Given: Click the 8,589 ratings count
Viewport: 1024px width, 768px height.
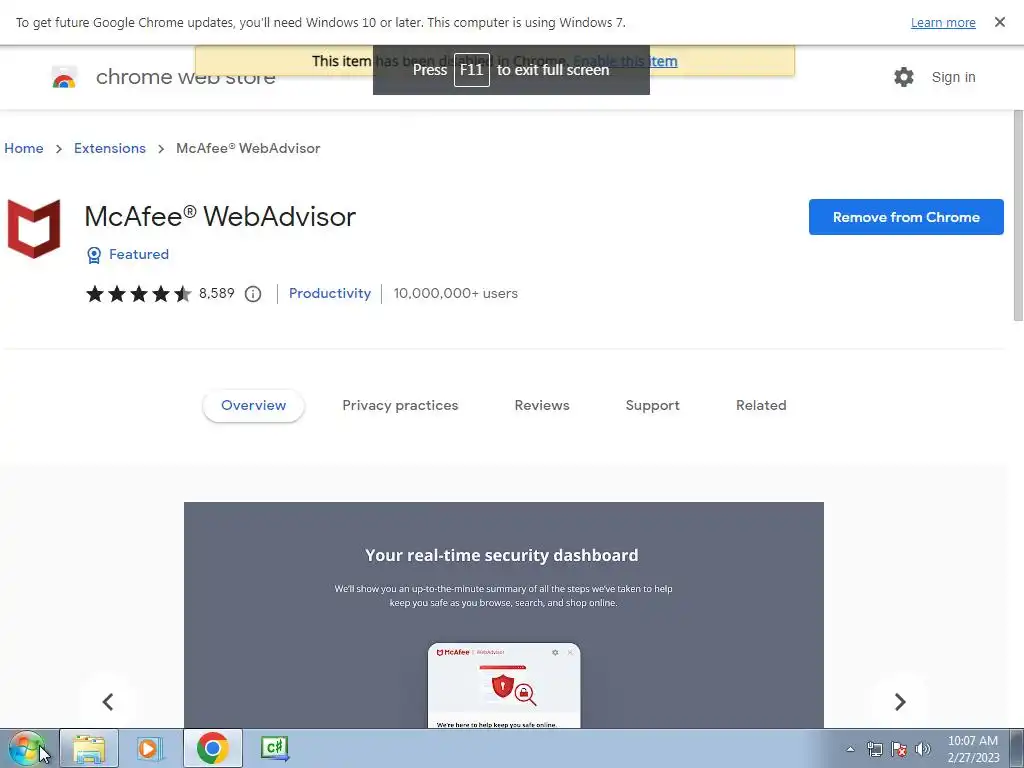Looking at the screenshot, I should point(216,294).
